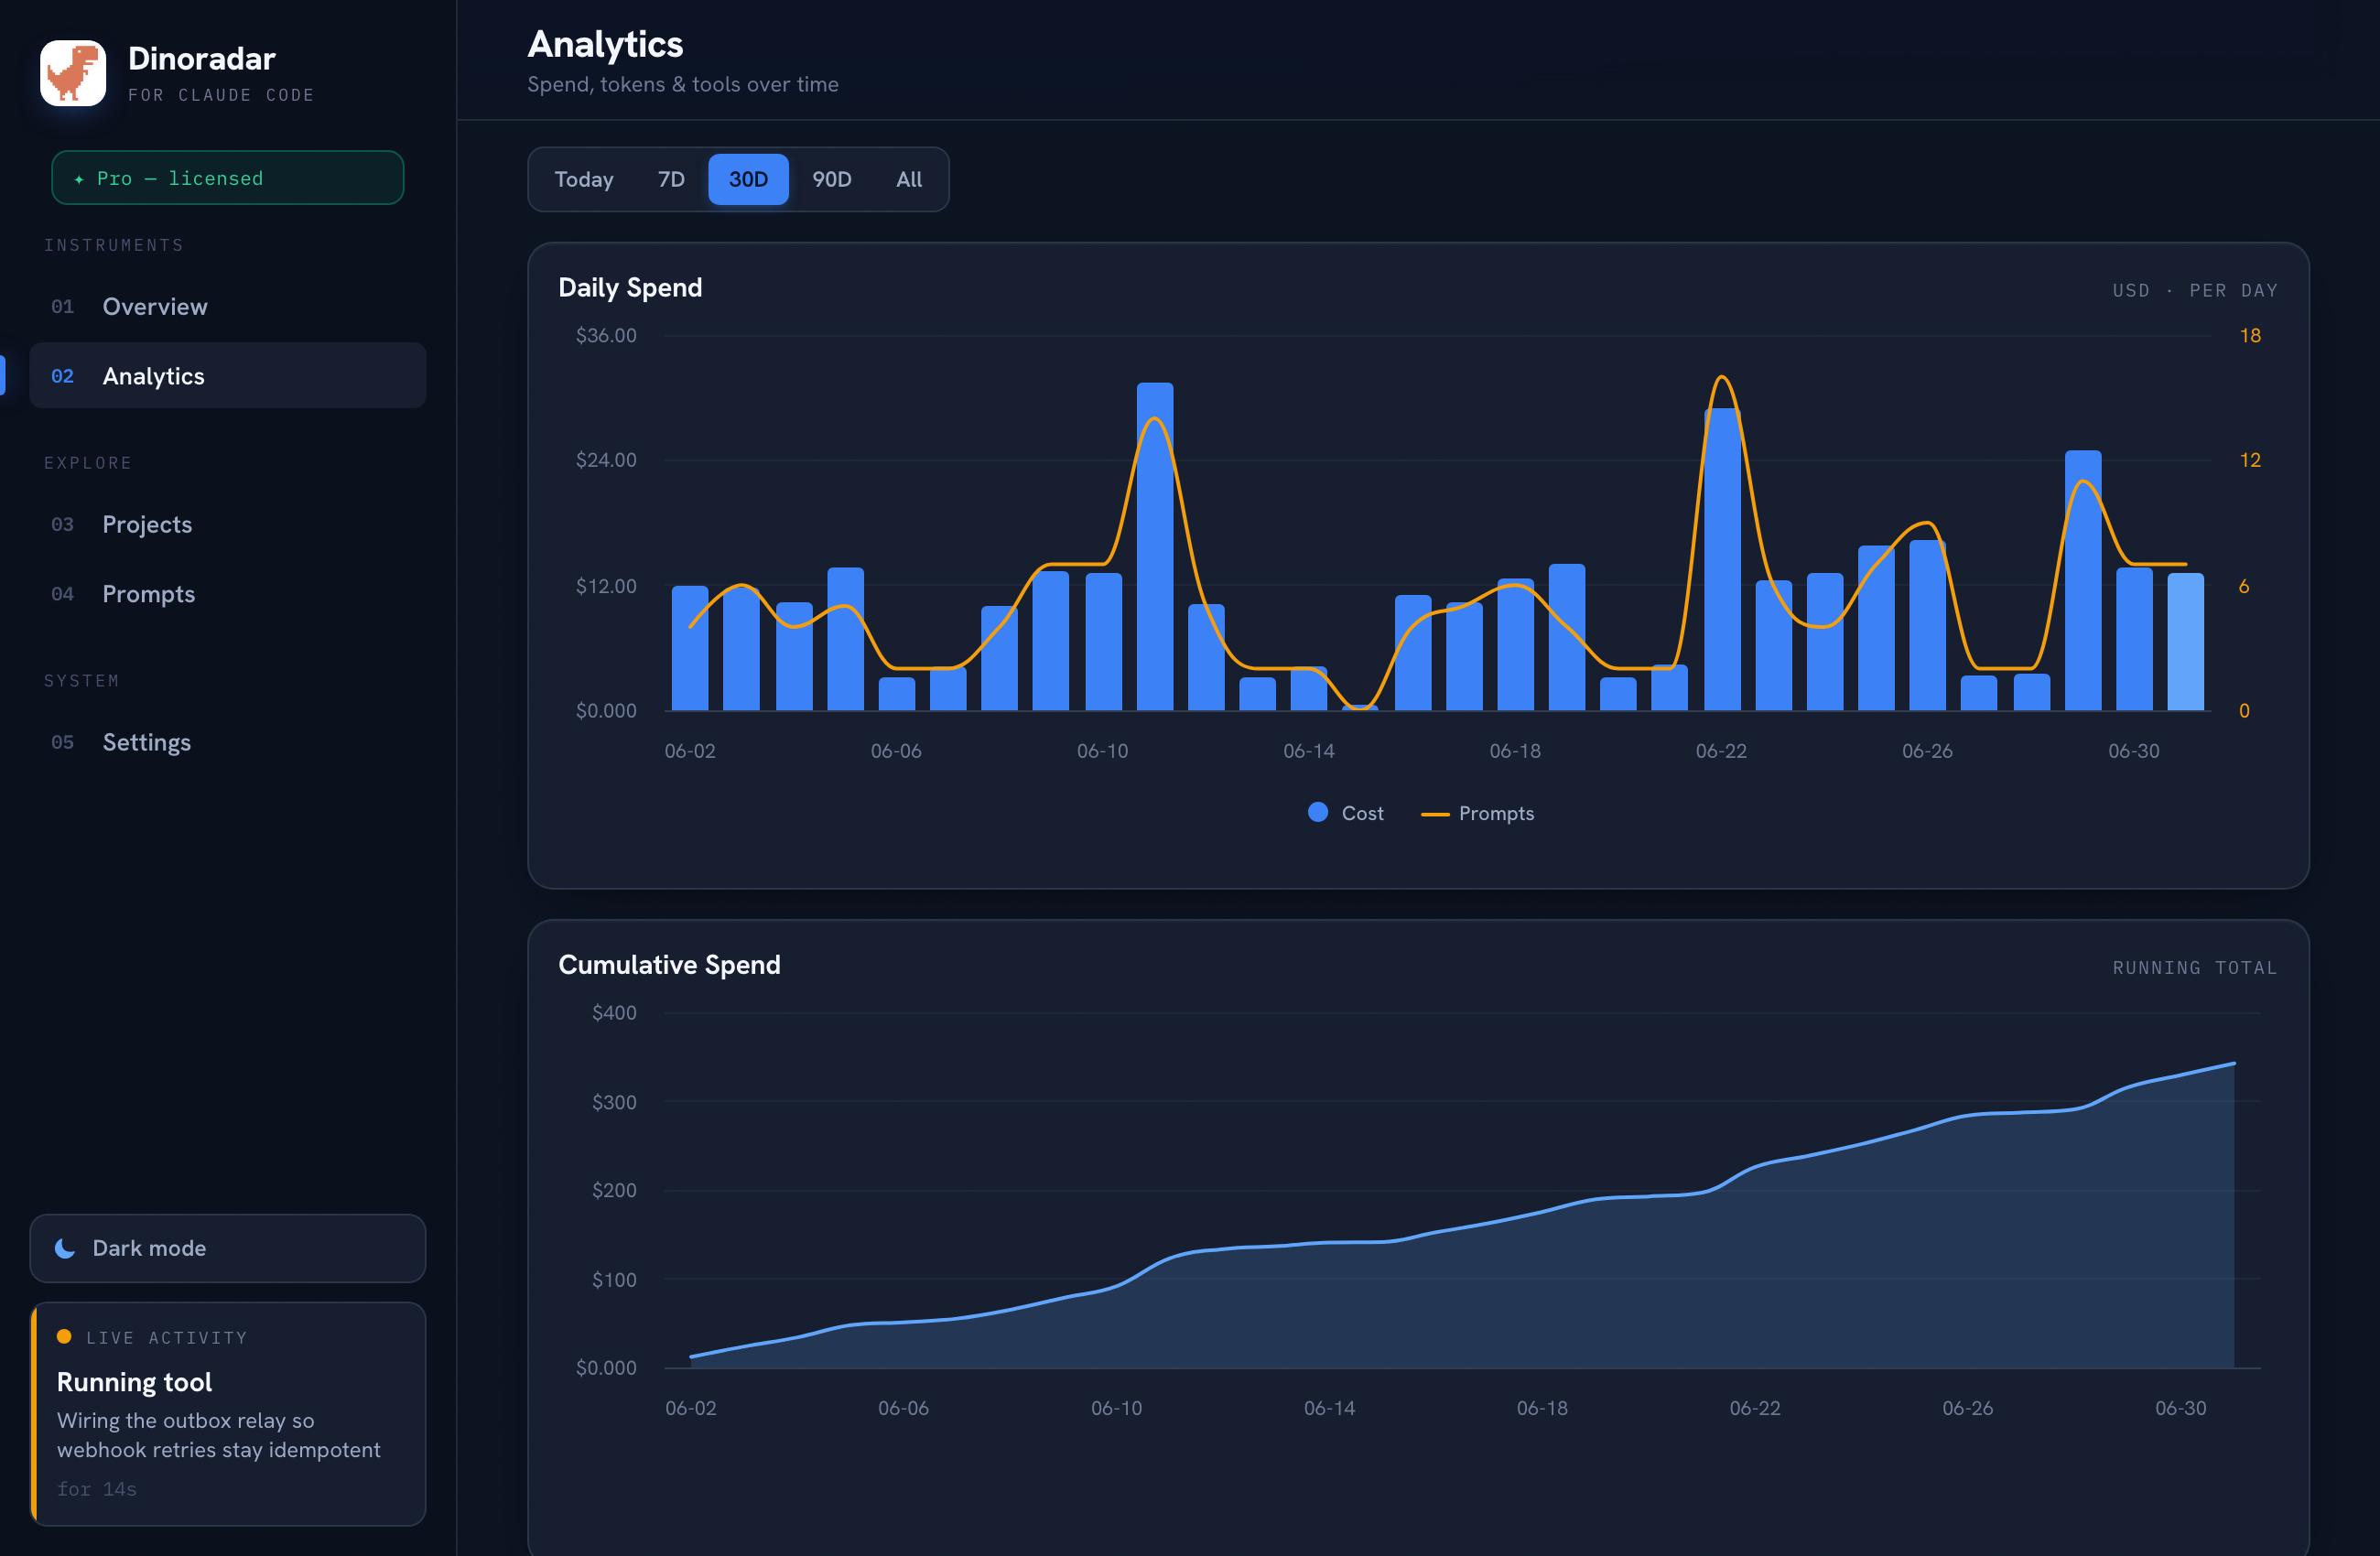Open the Running tool live activity card
Screen dimensions: 2380x1556
click(x=228, y=1414)
